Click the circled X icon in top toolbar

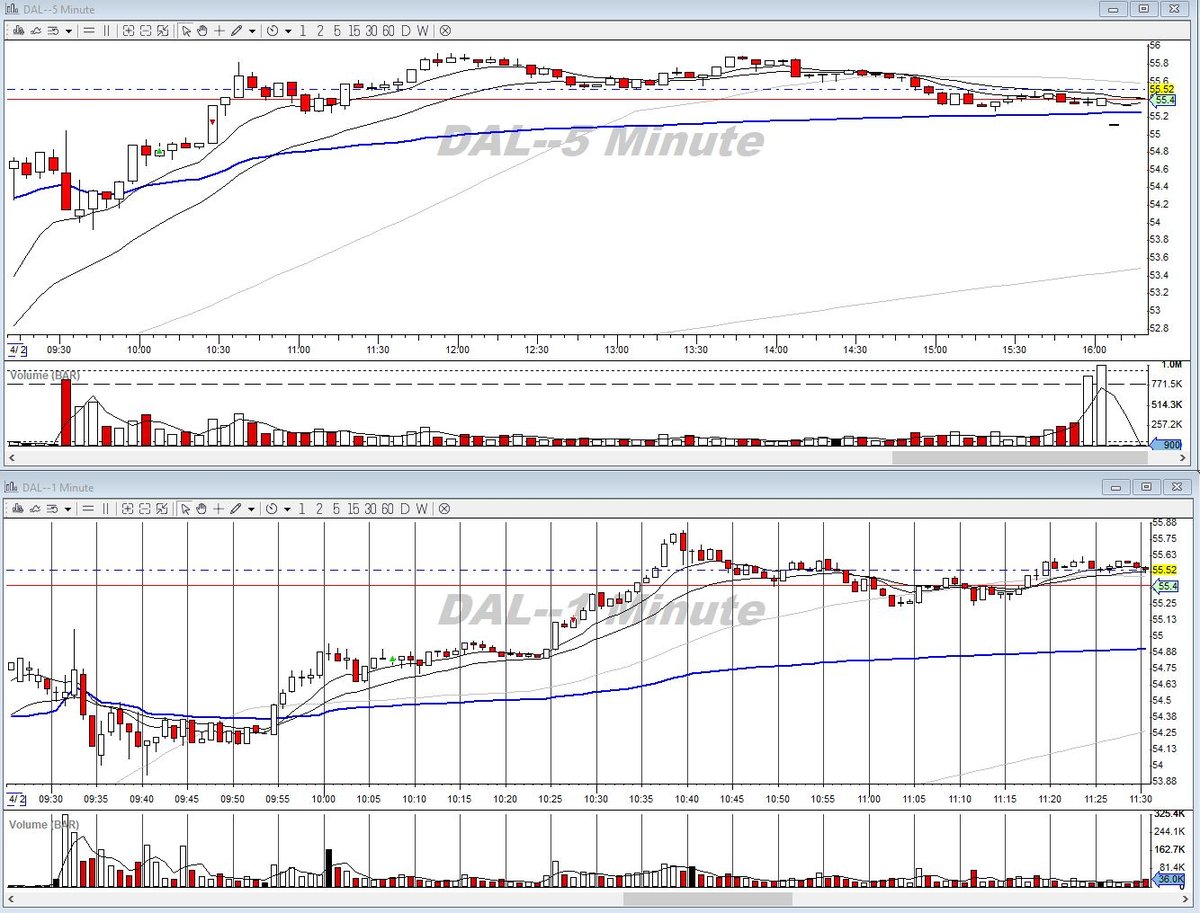click(x=445, y=30)
